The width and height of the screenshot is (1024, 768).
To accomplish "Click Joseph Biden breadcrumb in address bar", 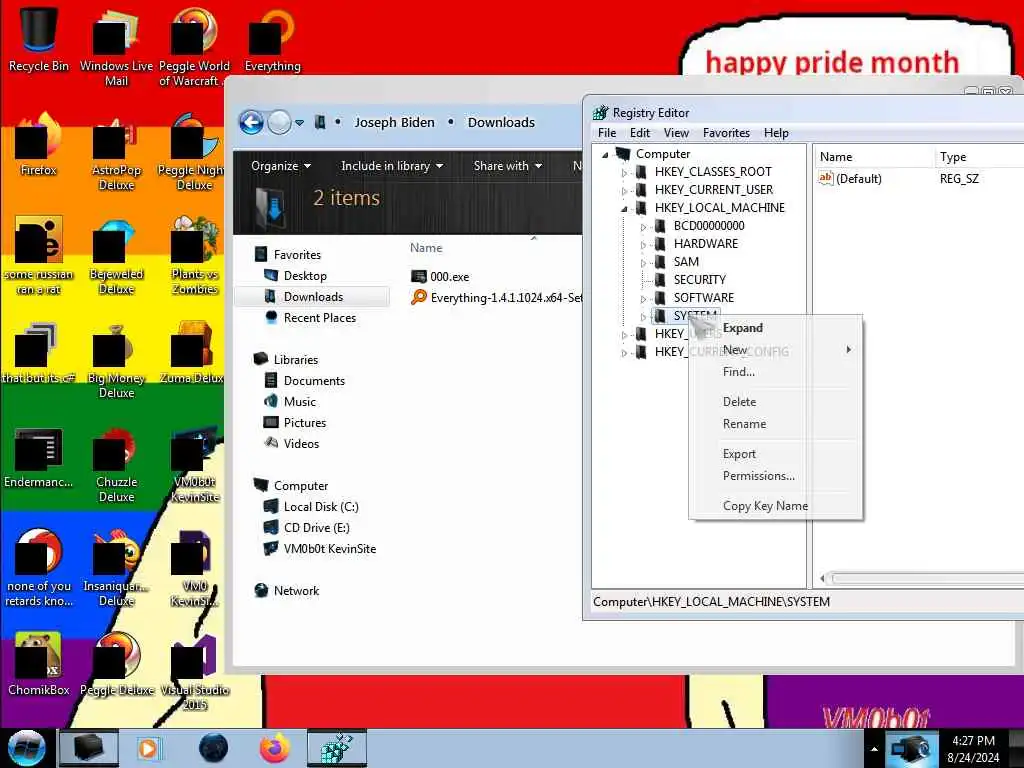I will coord(394,122).
